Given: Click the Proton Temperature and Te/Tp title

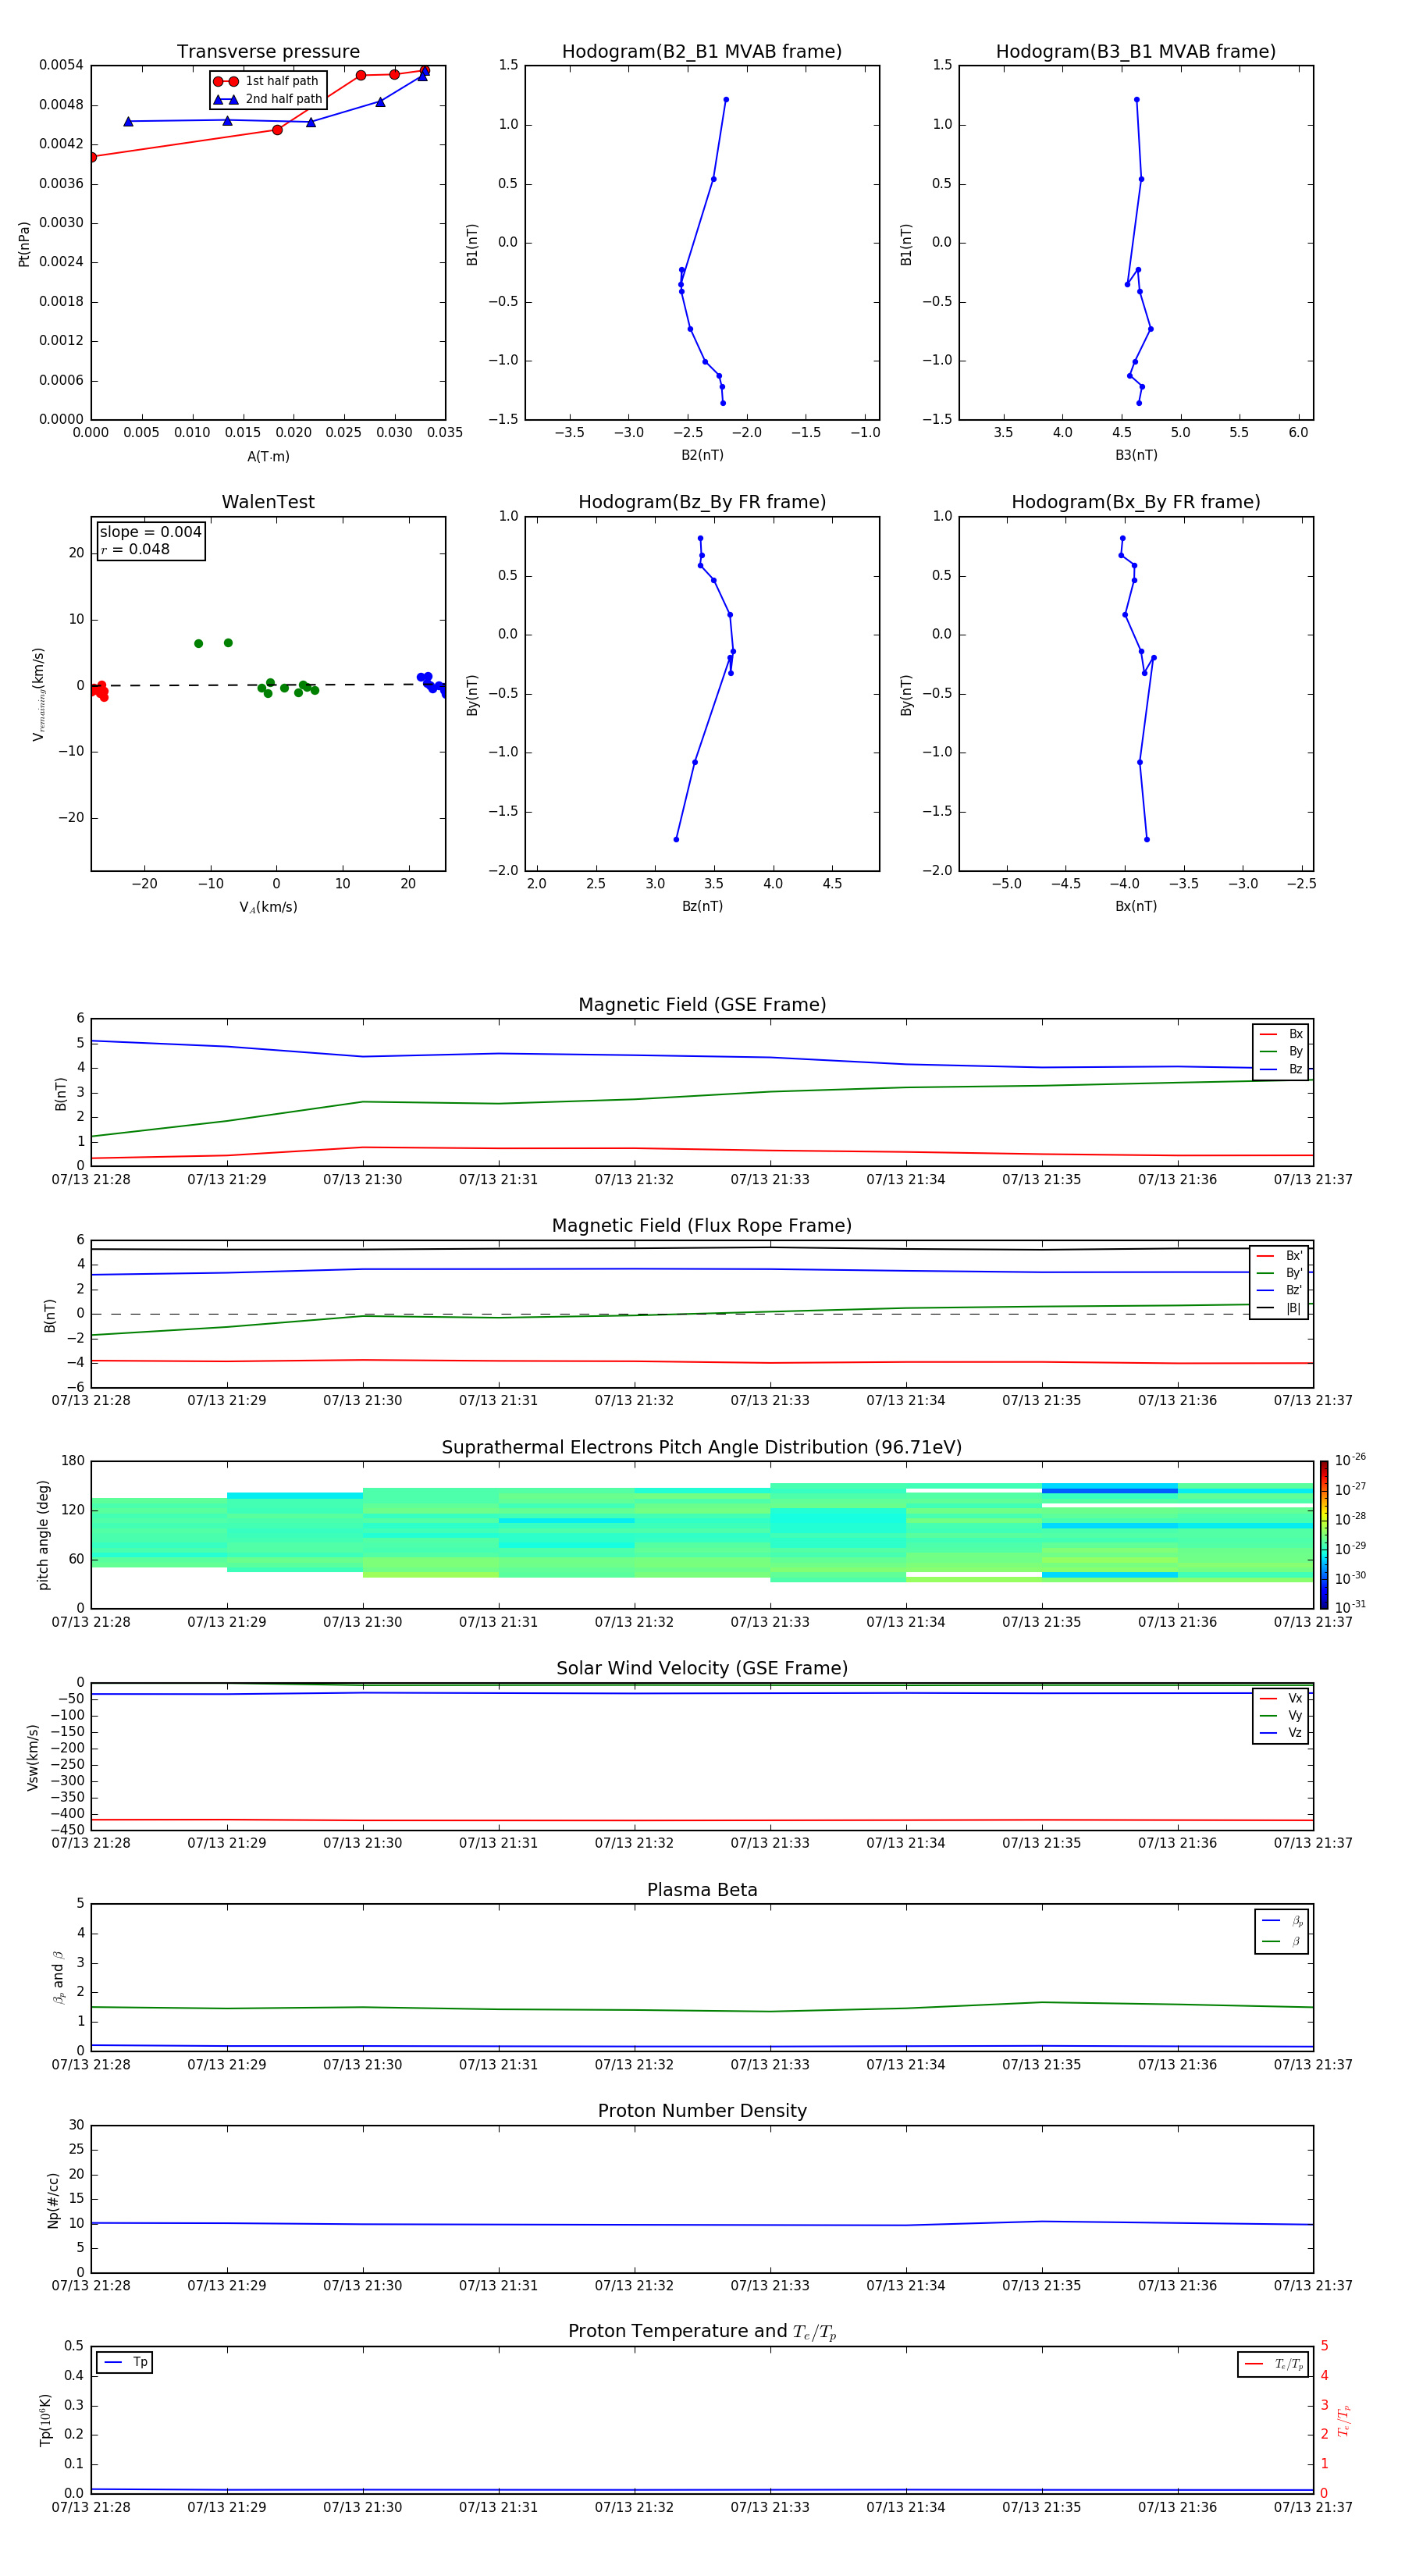Looking at the screenshot, I should [x=702, y=2332].
